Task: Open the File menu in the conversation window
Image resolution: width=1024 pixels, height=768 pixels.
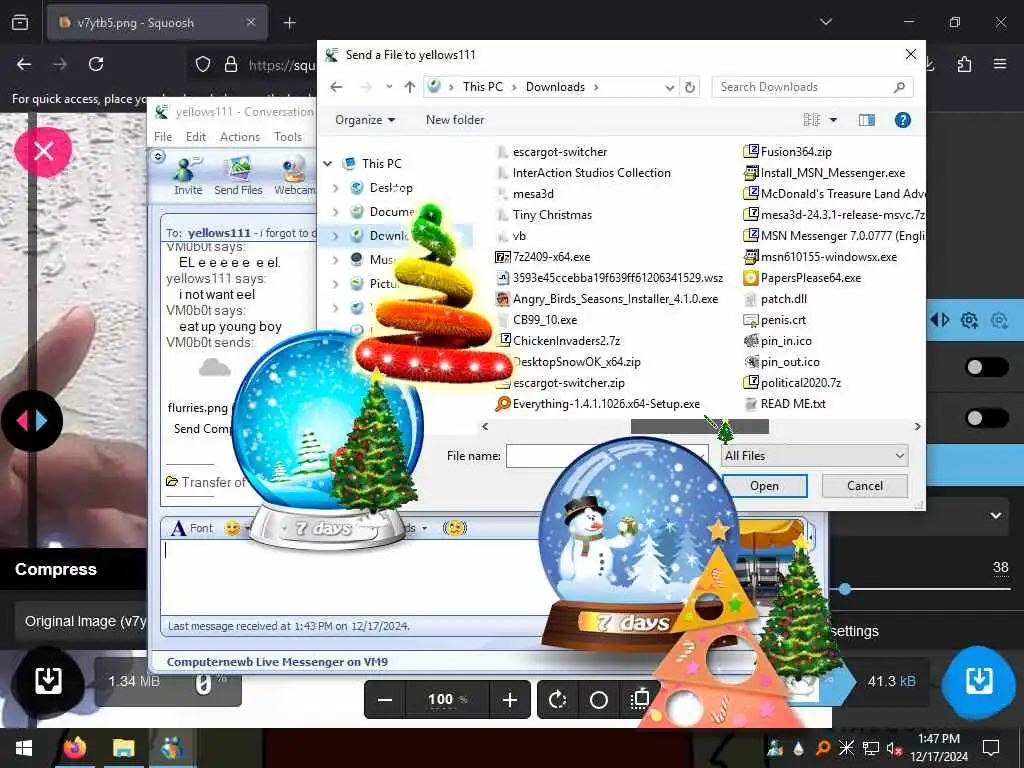Action: 163,136
